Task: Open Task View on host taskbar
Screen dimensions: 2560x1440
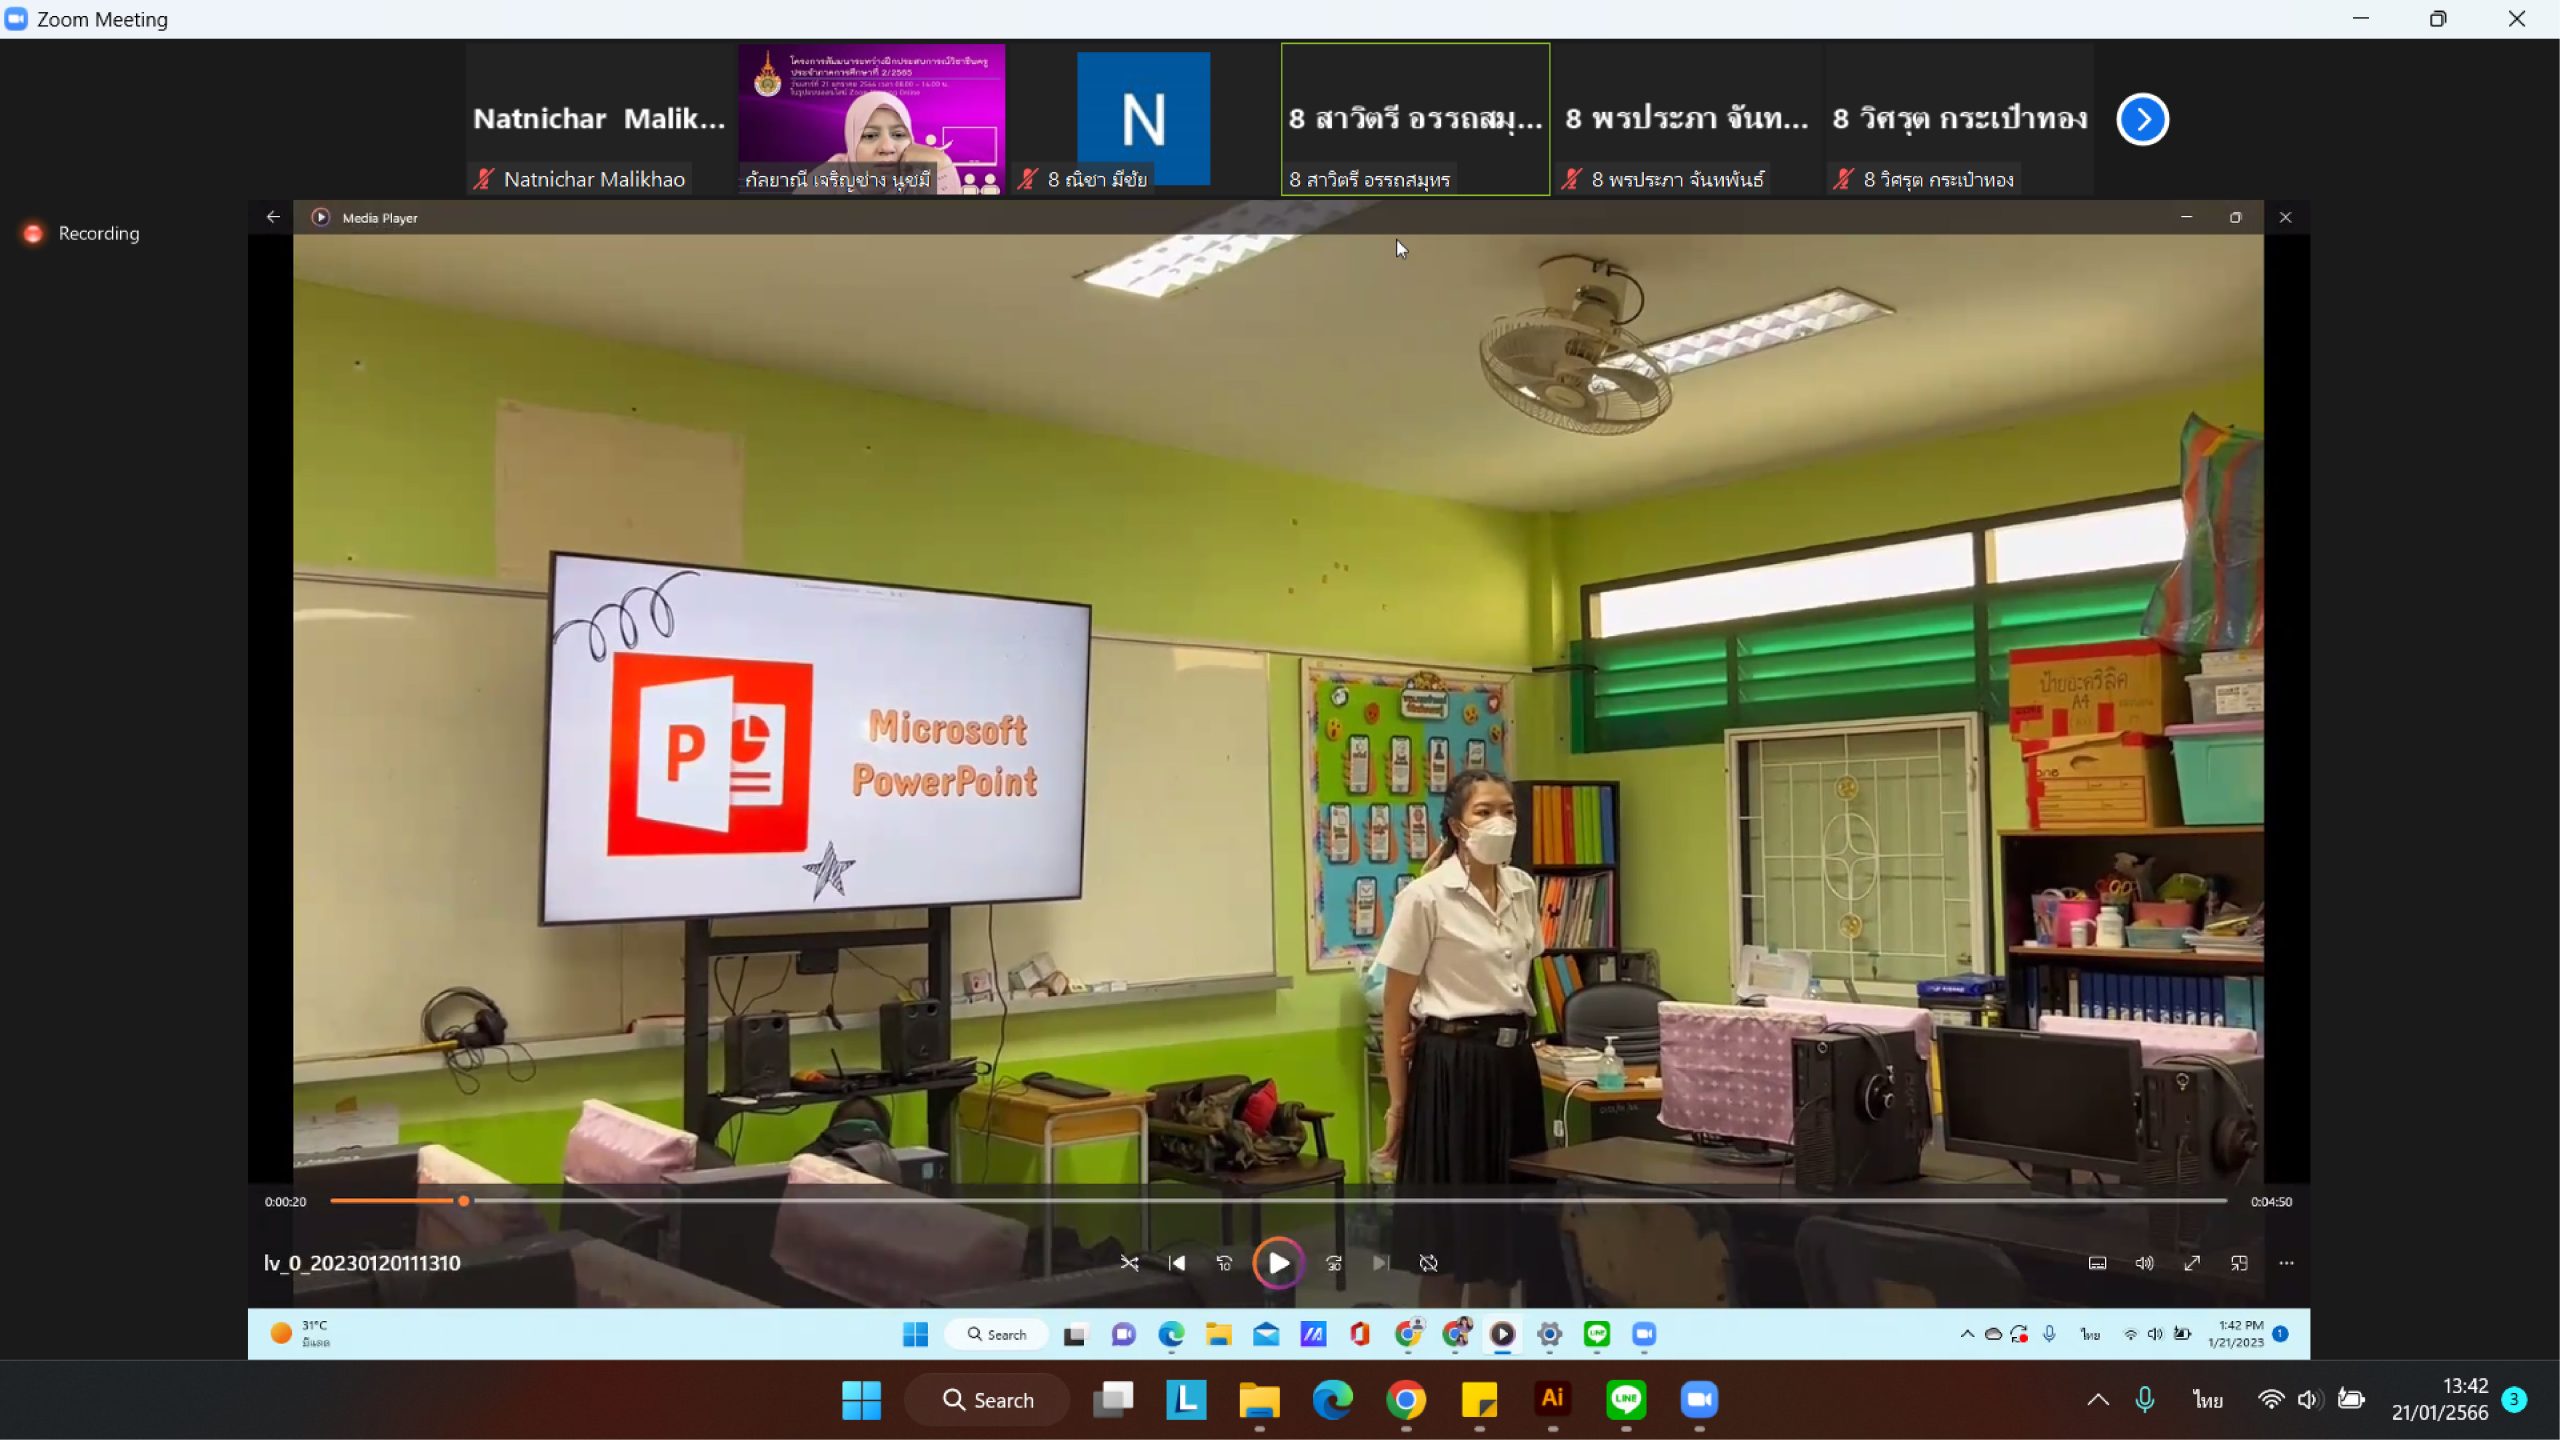Action: (1113, 1400)
